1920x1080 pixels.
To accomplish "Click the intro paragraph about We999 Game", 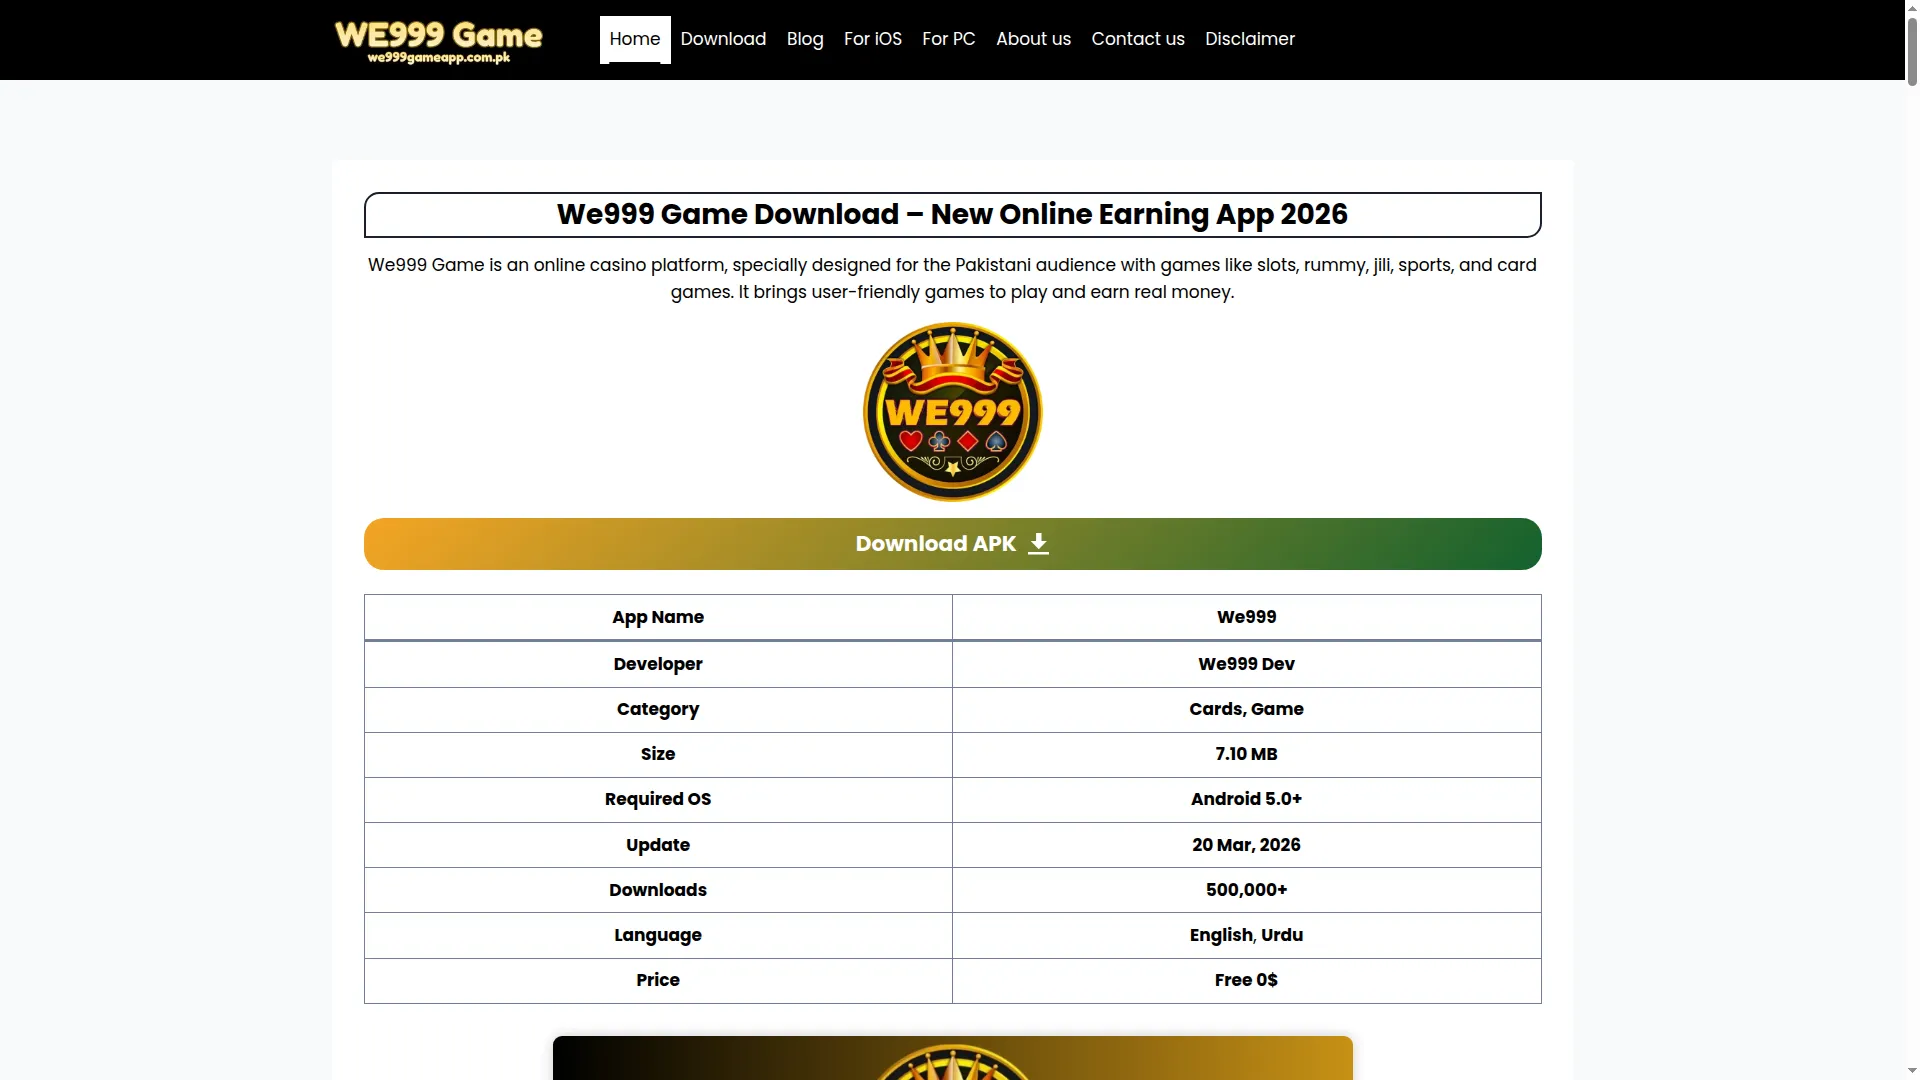I will click(952, 278).
